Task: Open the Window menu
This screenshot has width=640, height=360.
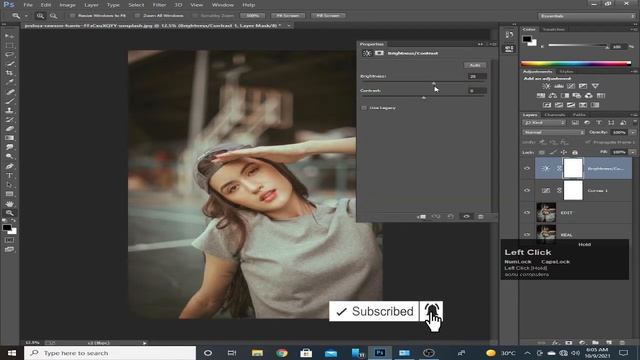Action: click(222, 5)
